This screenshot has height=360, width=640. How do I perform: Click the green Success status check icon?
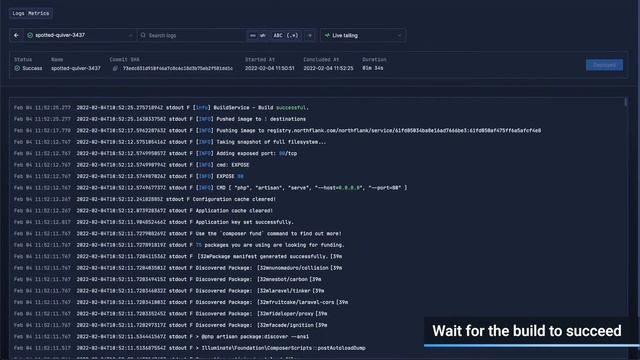coord(17,68)
